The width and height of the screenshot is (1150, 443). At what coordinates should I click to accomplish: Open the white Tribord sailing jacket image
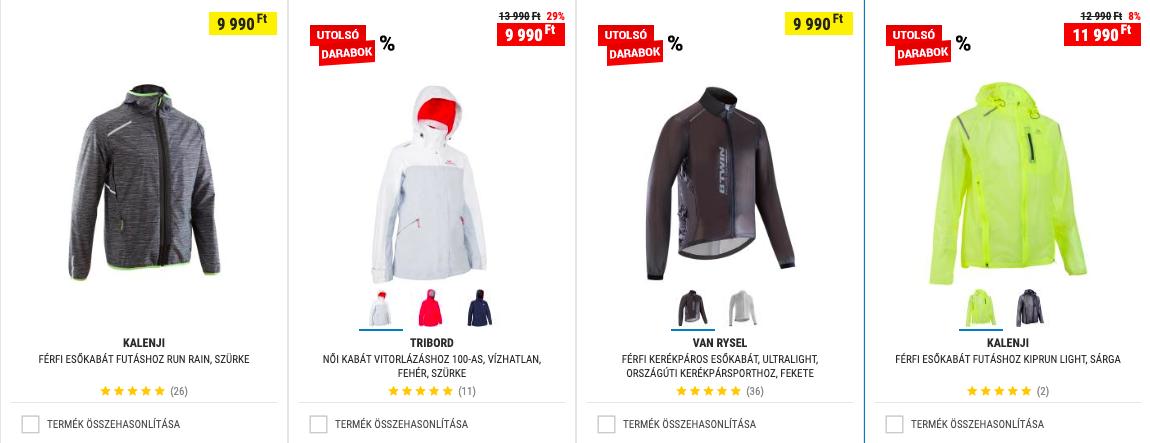point(431,183)
